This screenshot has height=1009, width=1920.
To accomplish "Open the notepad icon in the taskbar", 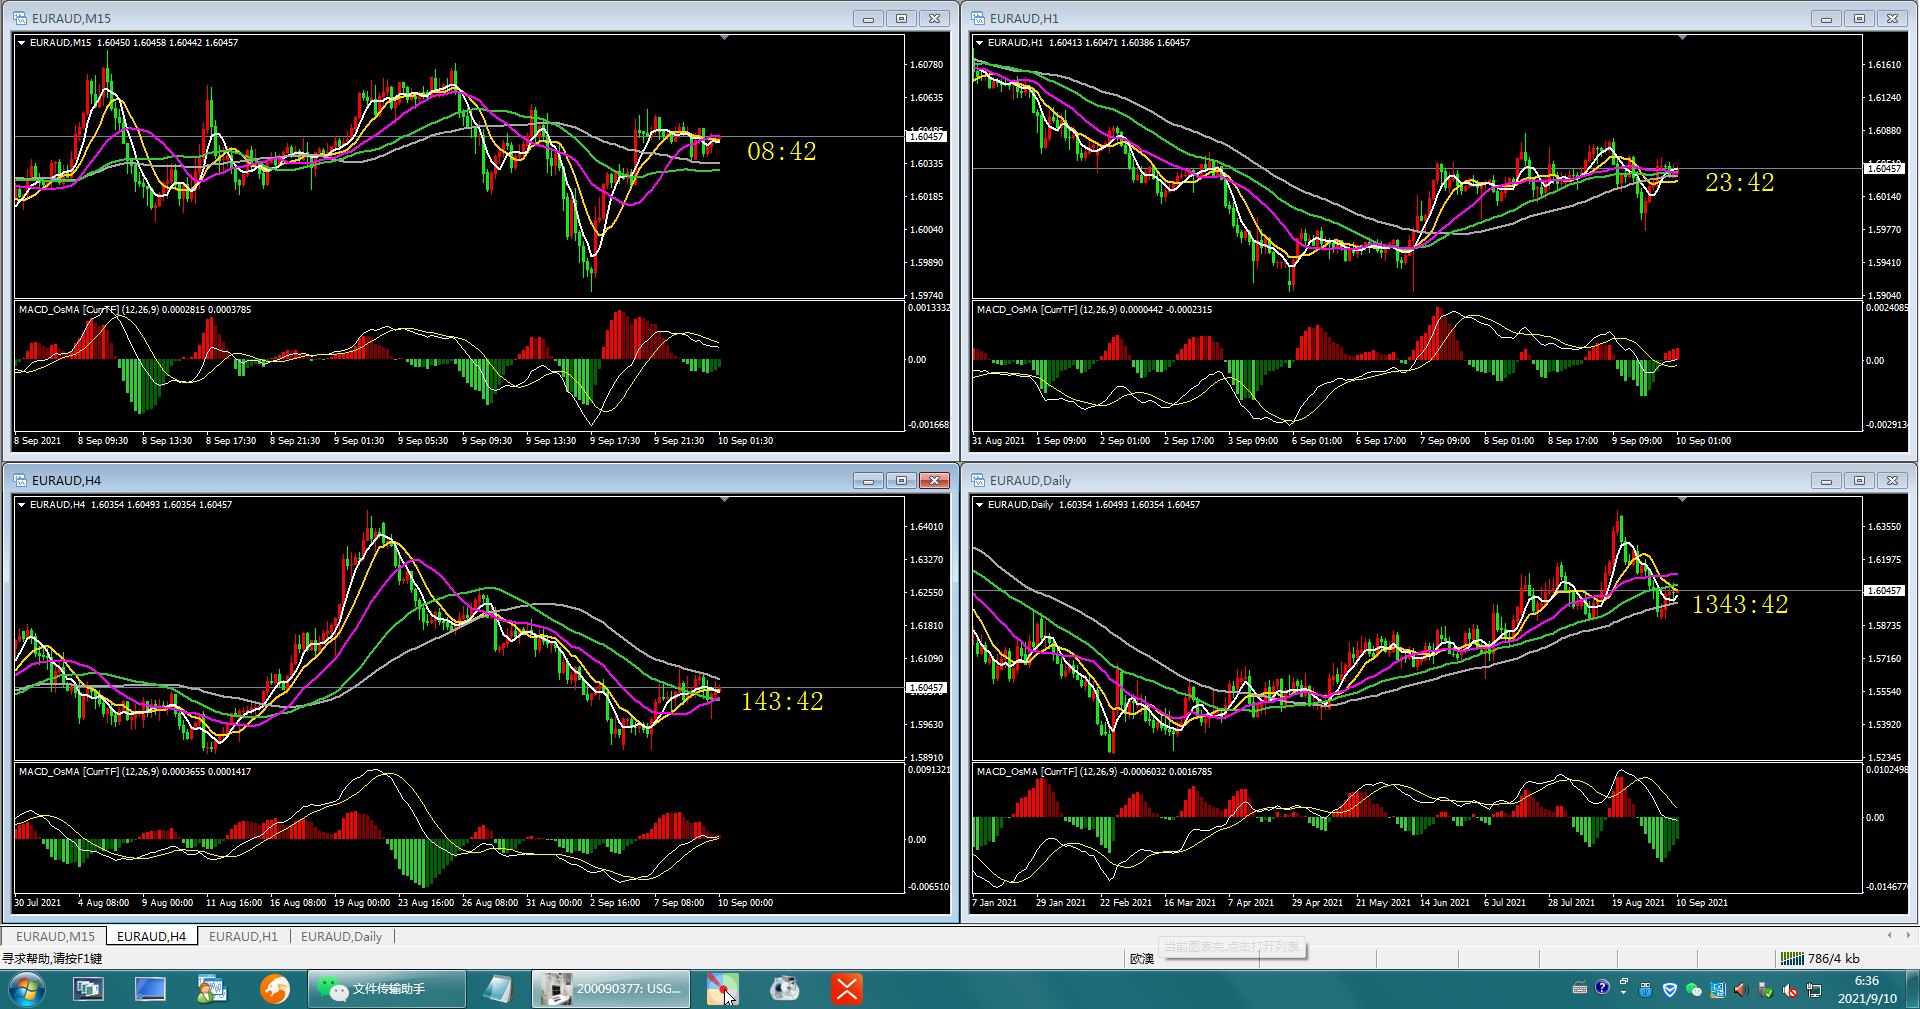I will (497, 990).
